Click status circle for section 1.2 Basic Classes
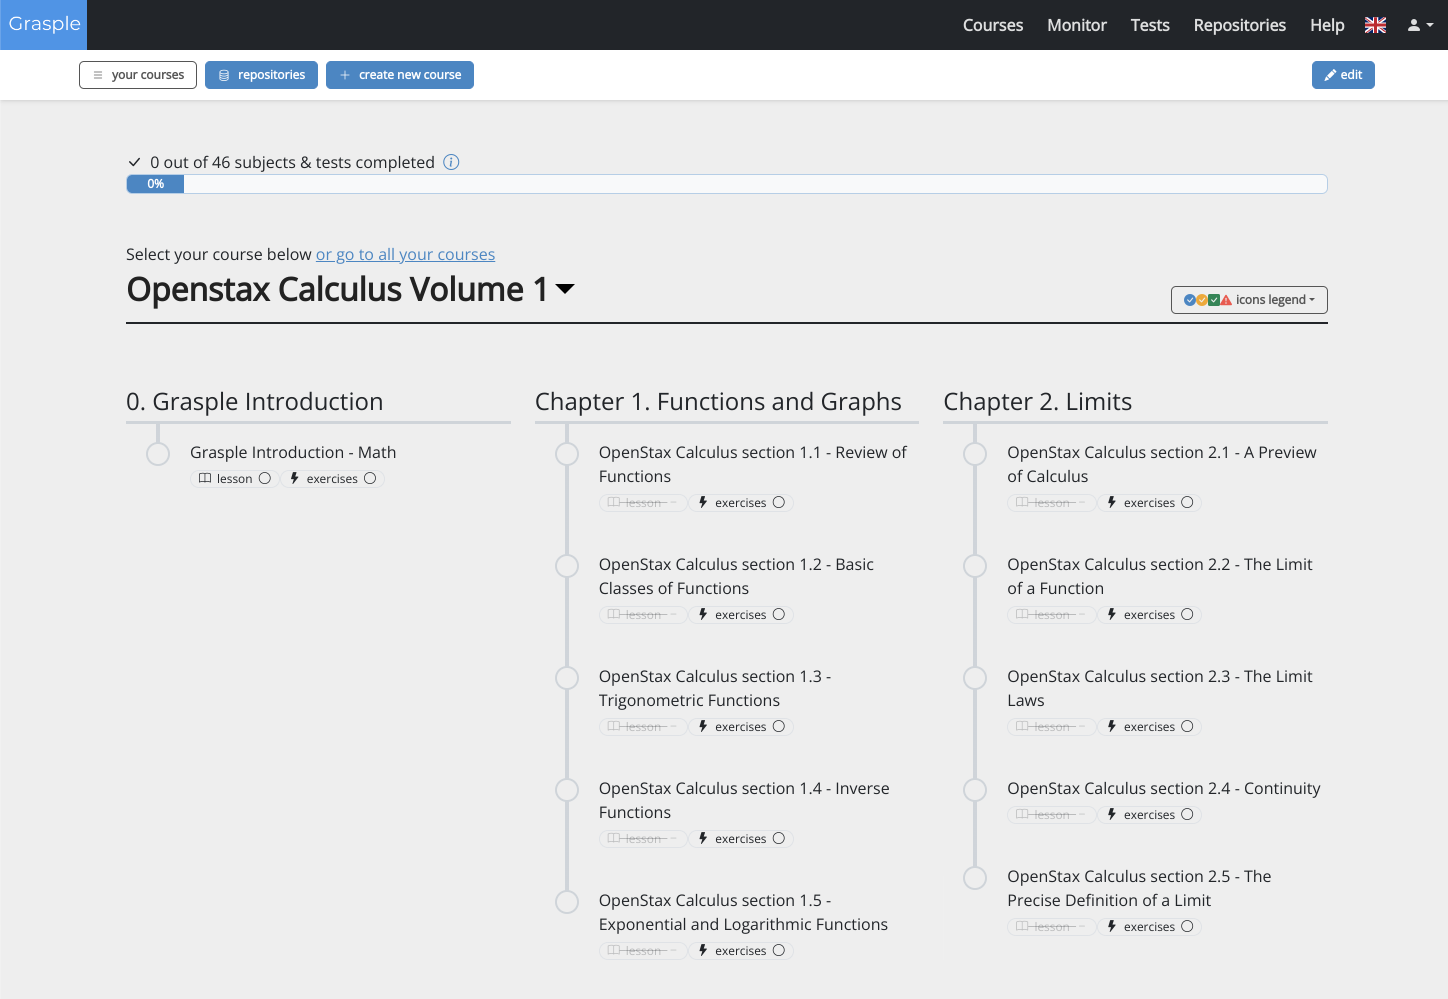The height and width of the screenshot is (999, 1448). pyautogui.click(x=567, y=566)
